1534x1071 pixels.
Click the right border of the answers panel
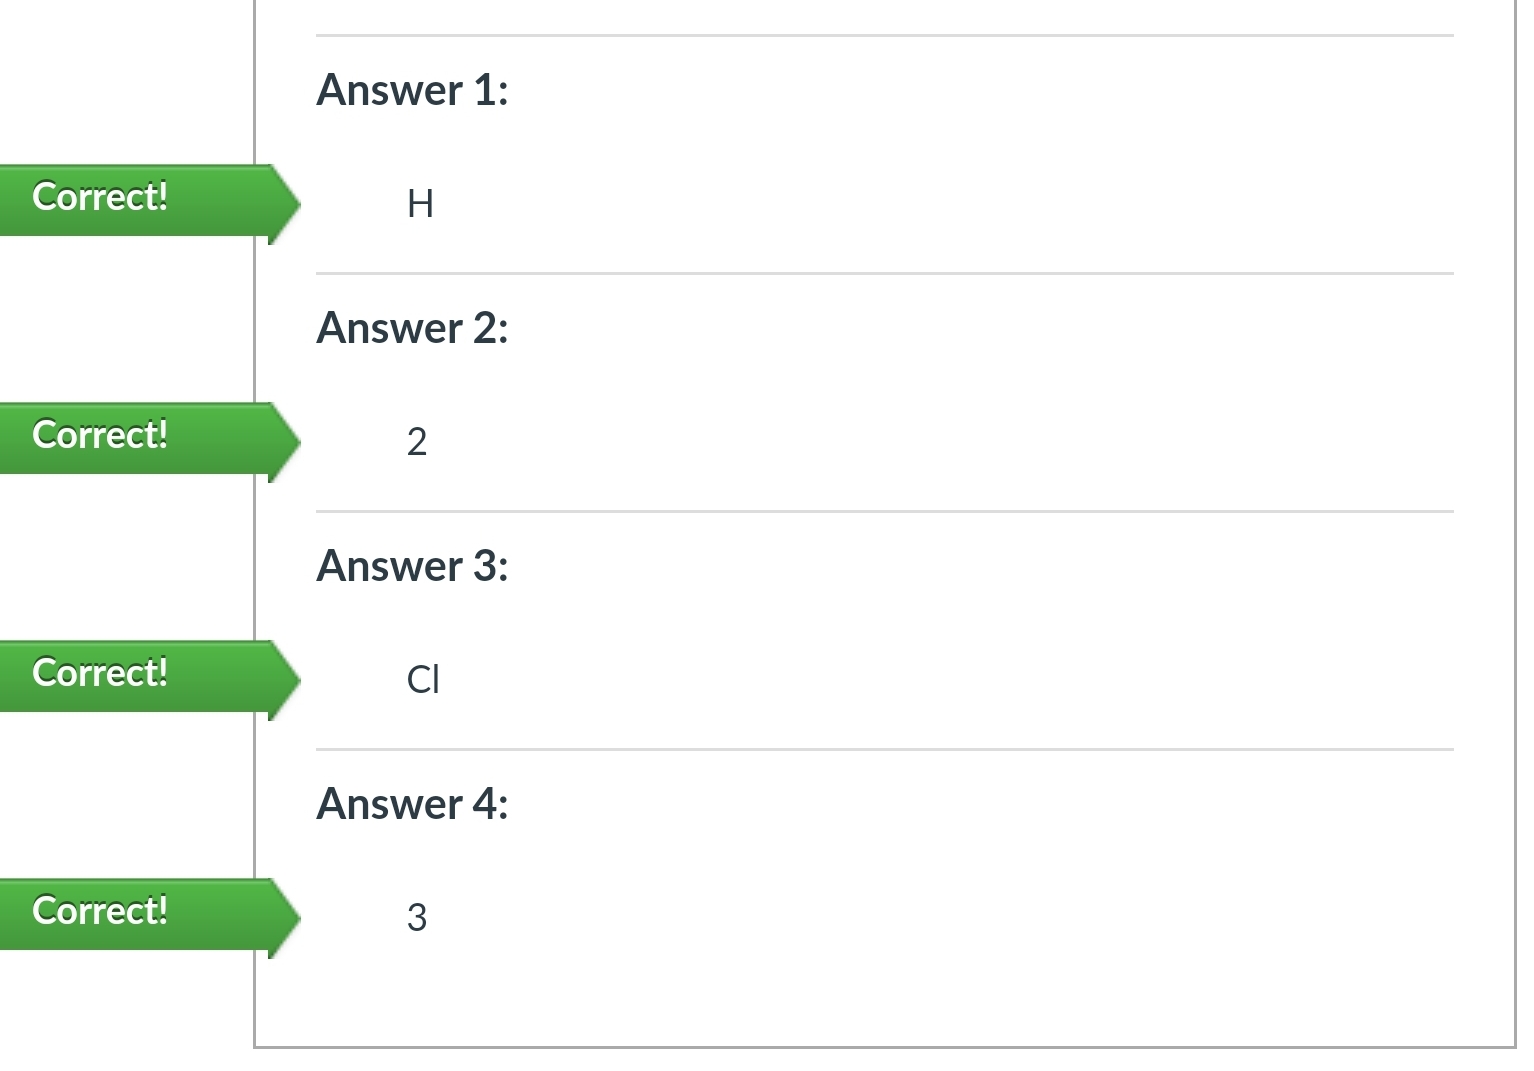pos(1515,520)
